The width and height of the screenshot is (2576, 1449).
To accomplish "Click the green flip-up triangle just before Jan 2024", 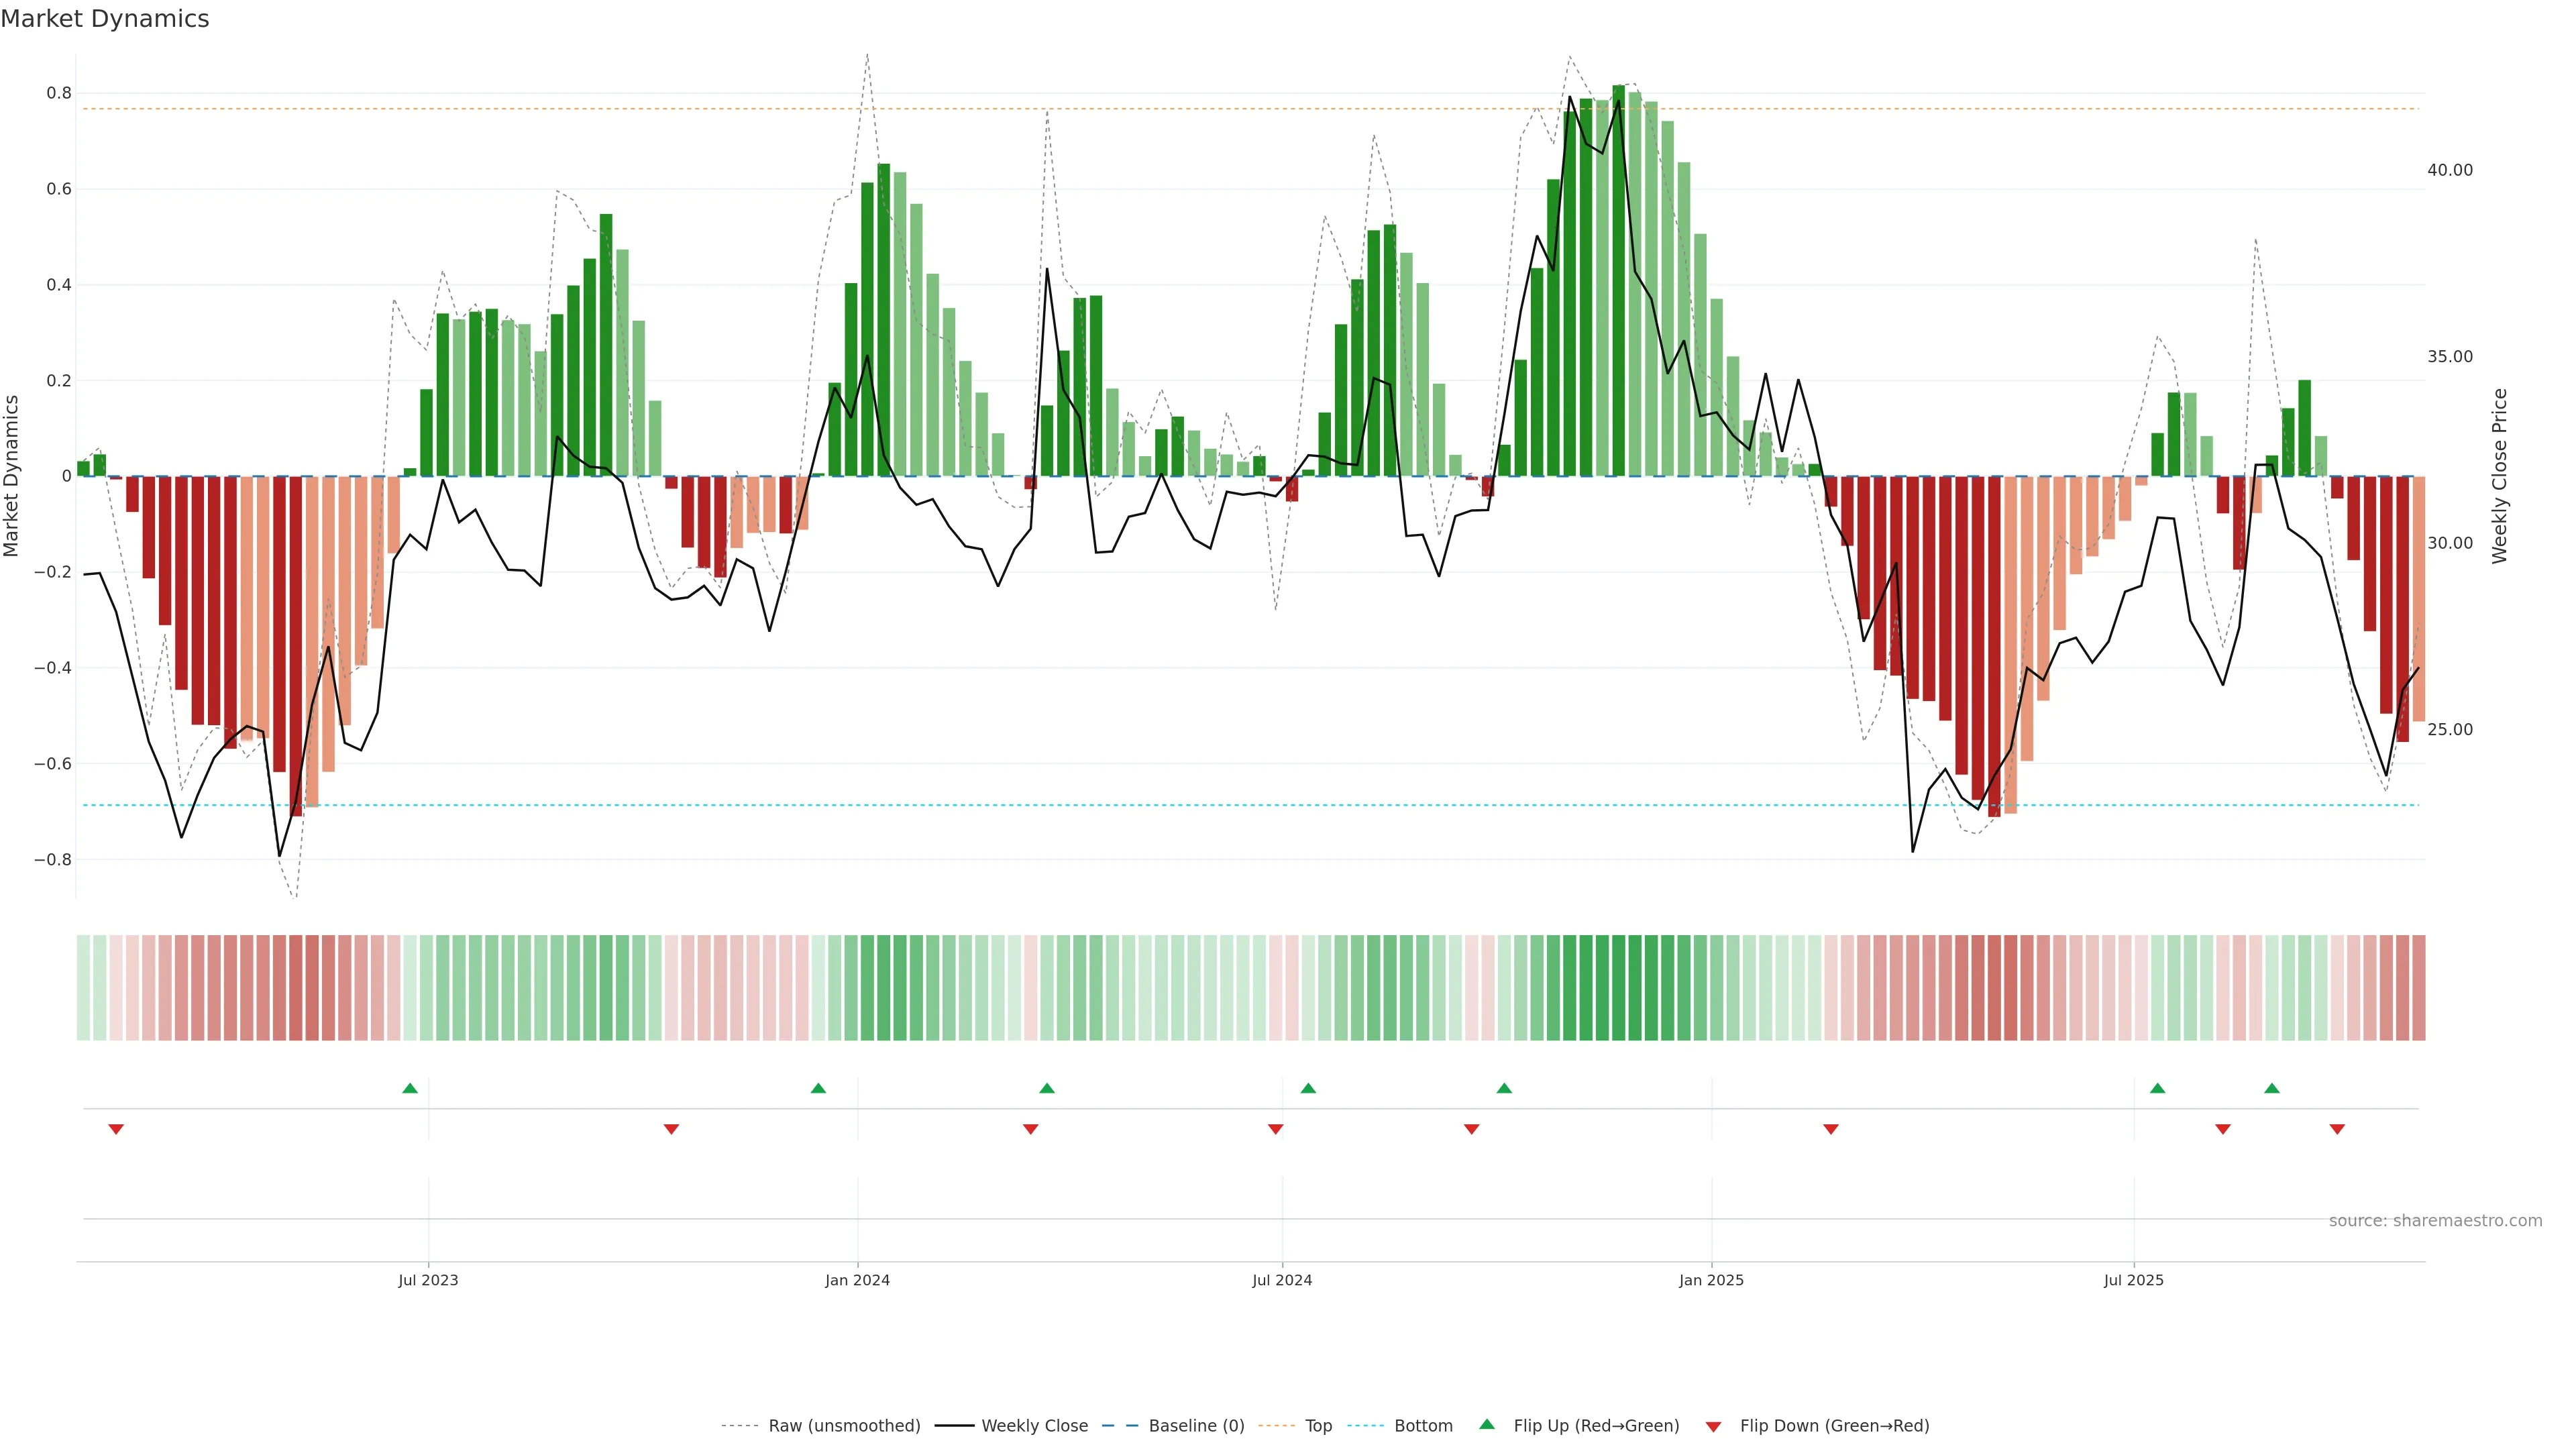I will [818, 1088].
